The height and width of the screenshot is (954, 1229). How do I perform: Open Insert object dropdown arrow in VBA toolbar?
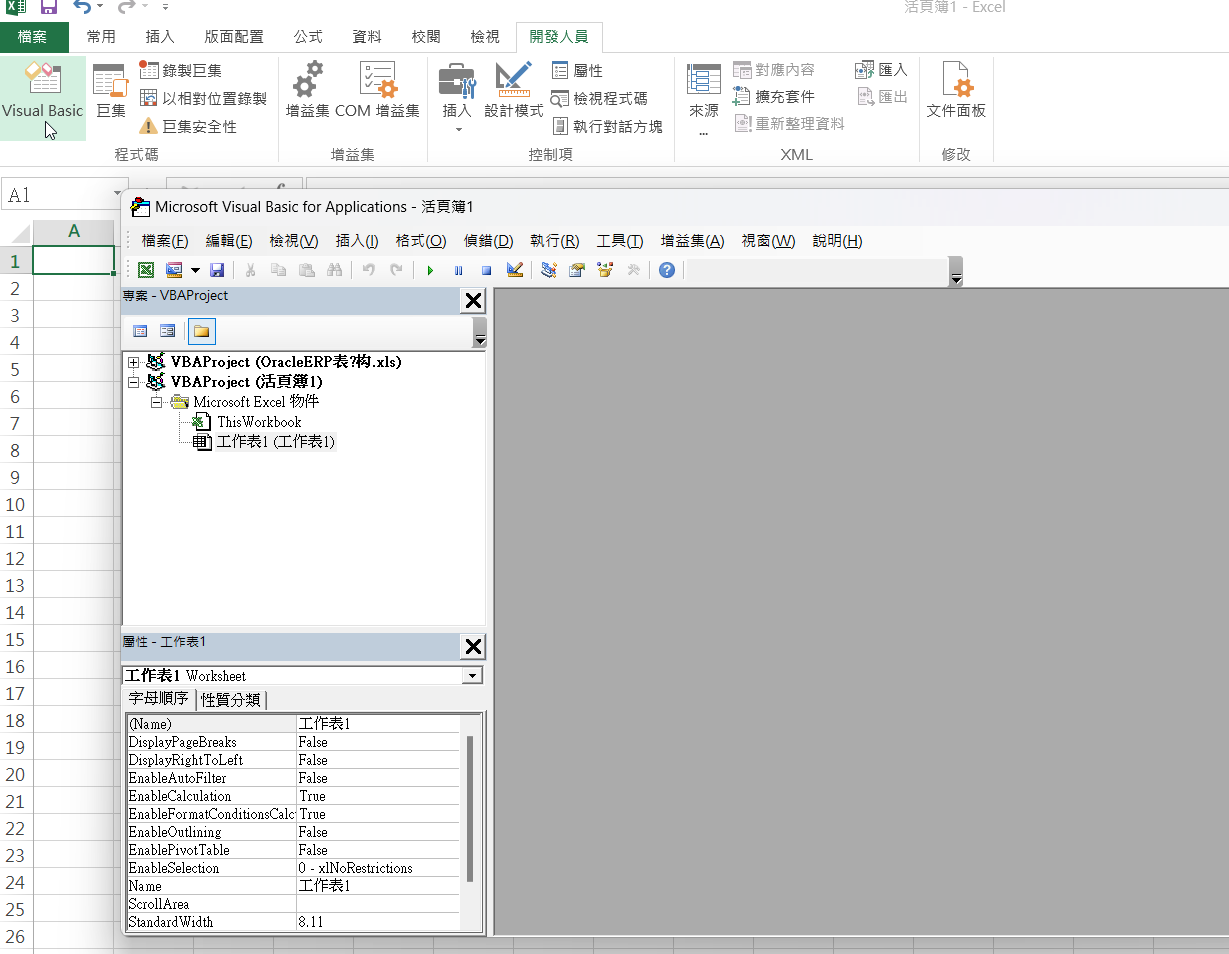tap(195, 270)
